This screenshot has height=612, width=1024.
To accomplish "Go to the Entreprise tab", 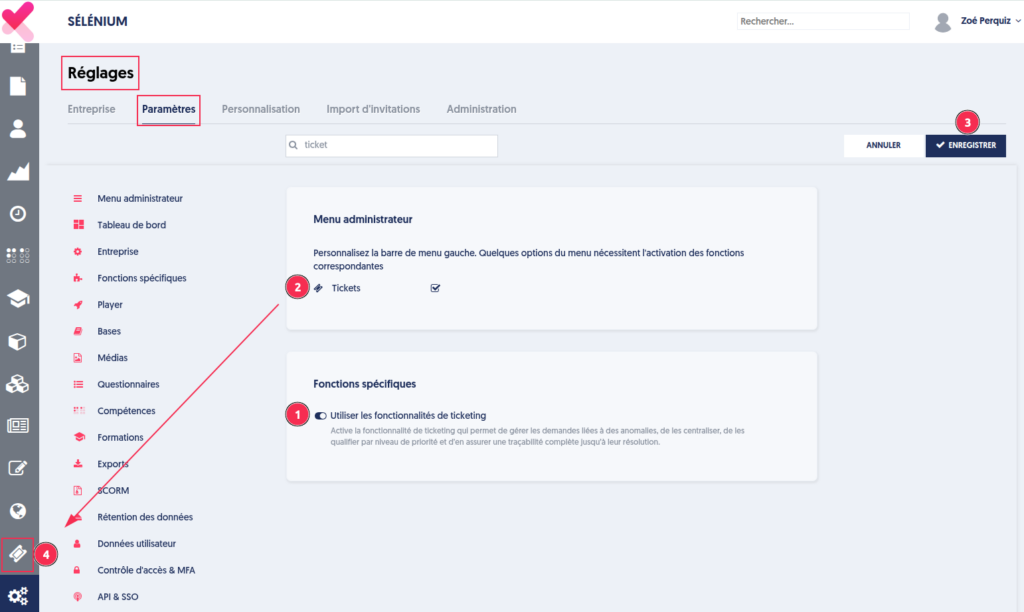I will (x=91, y=109).
